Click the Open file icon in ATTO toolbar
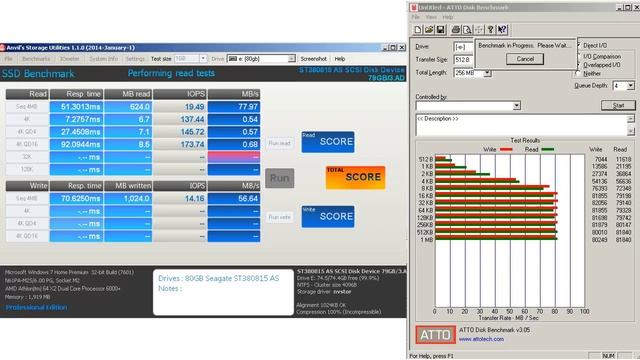640x360 pixels. [x=429, y=29]
